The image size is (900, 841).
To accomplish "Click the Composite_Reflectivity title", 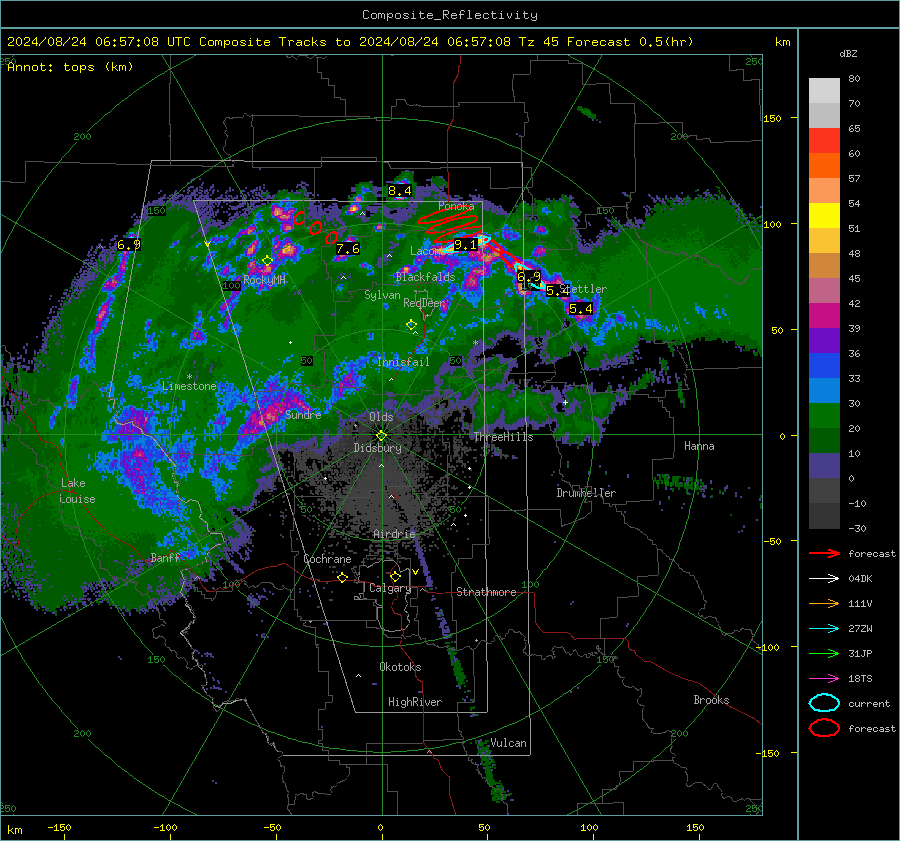I will click(450, 15).
